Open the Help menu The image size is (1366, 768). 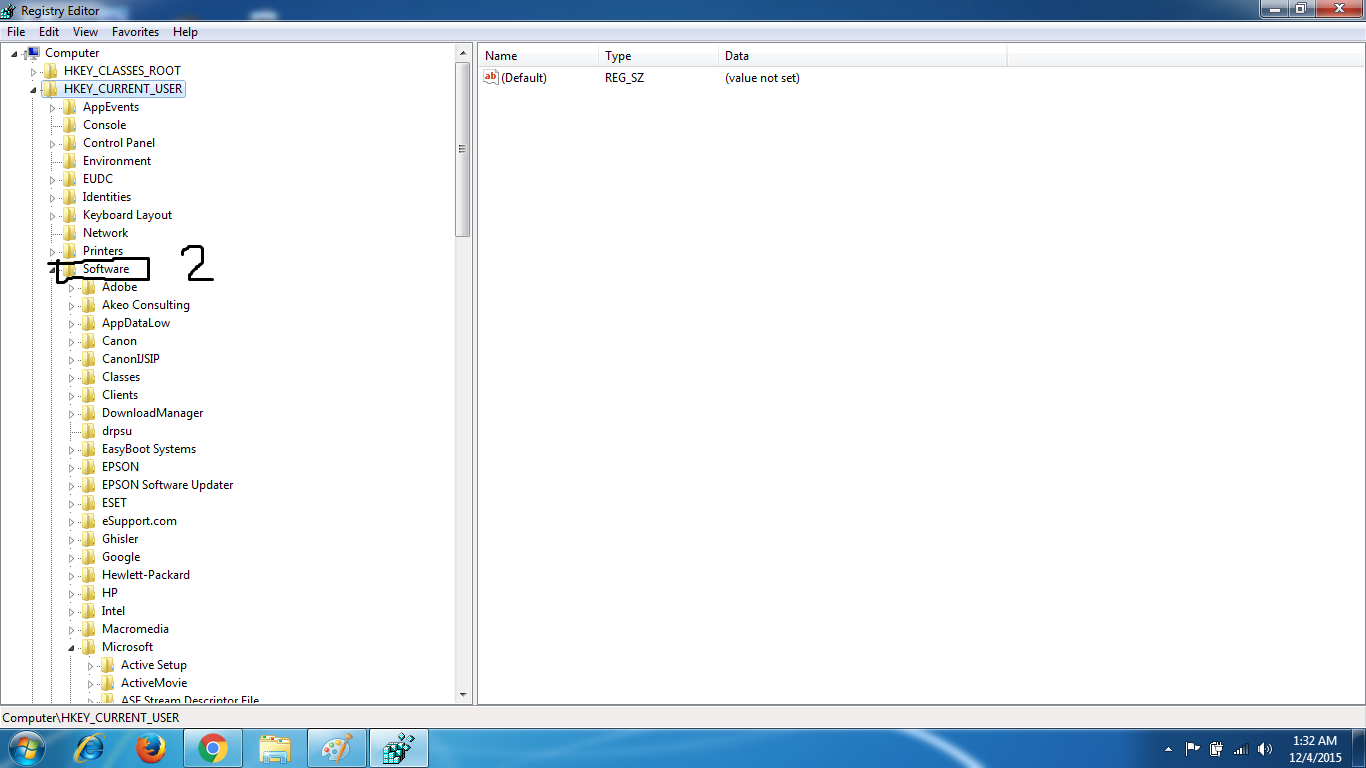click(x=185, y=32)
